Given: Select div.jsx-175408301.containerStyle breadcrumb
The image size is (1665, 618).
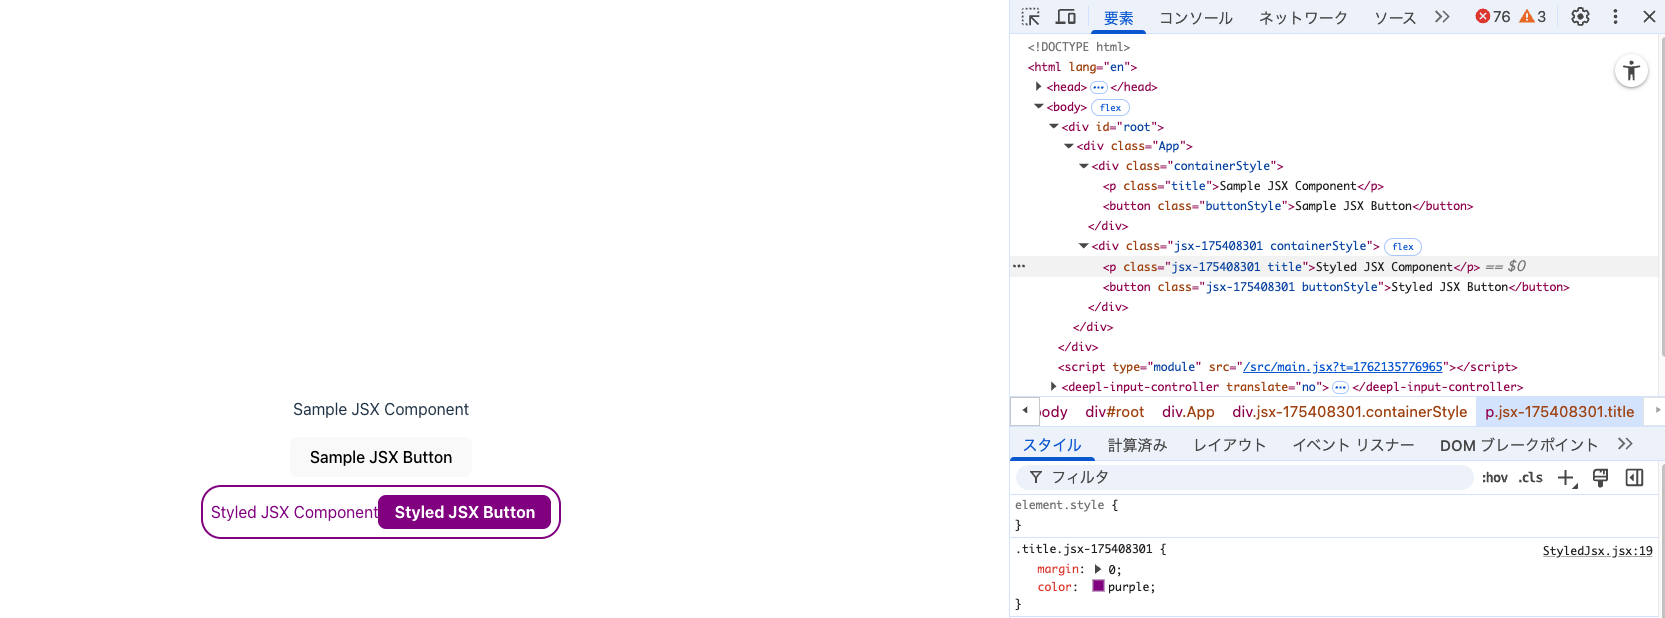Looking at the screenshot, I should (1349, 412).
